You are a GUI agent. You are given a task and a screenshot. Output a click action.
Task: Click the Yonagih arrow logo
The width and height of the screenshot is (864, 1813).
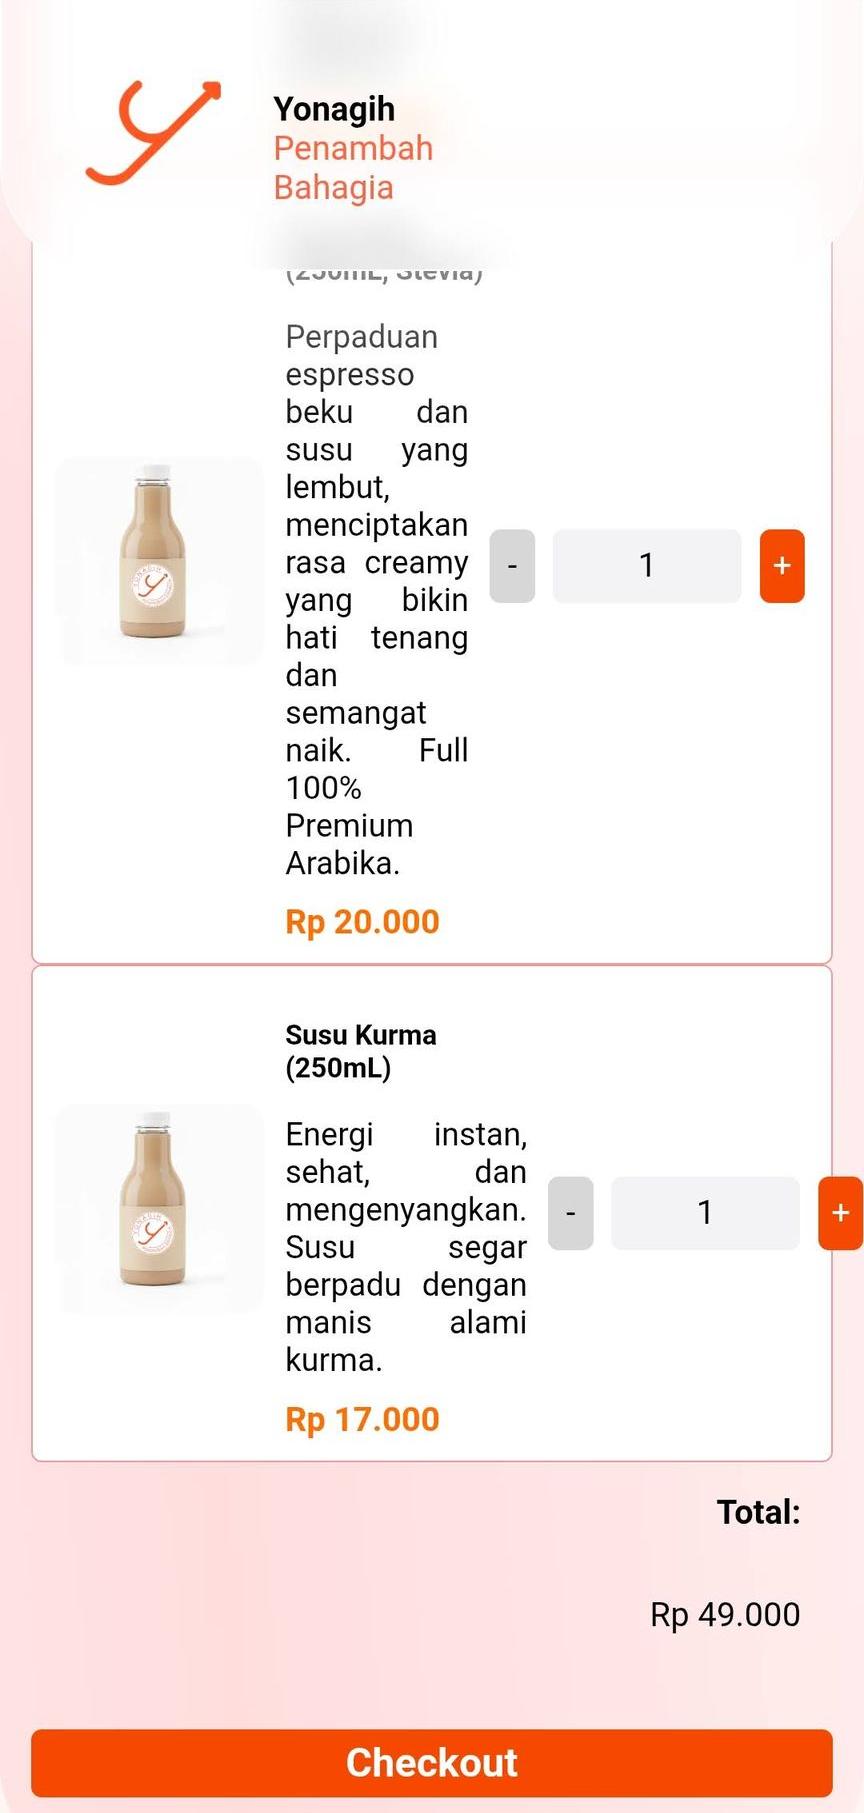153,133
